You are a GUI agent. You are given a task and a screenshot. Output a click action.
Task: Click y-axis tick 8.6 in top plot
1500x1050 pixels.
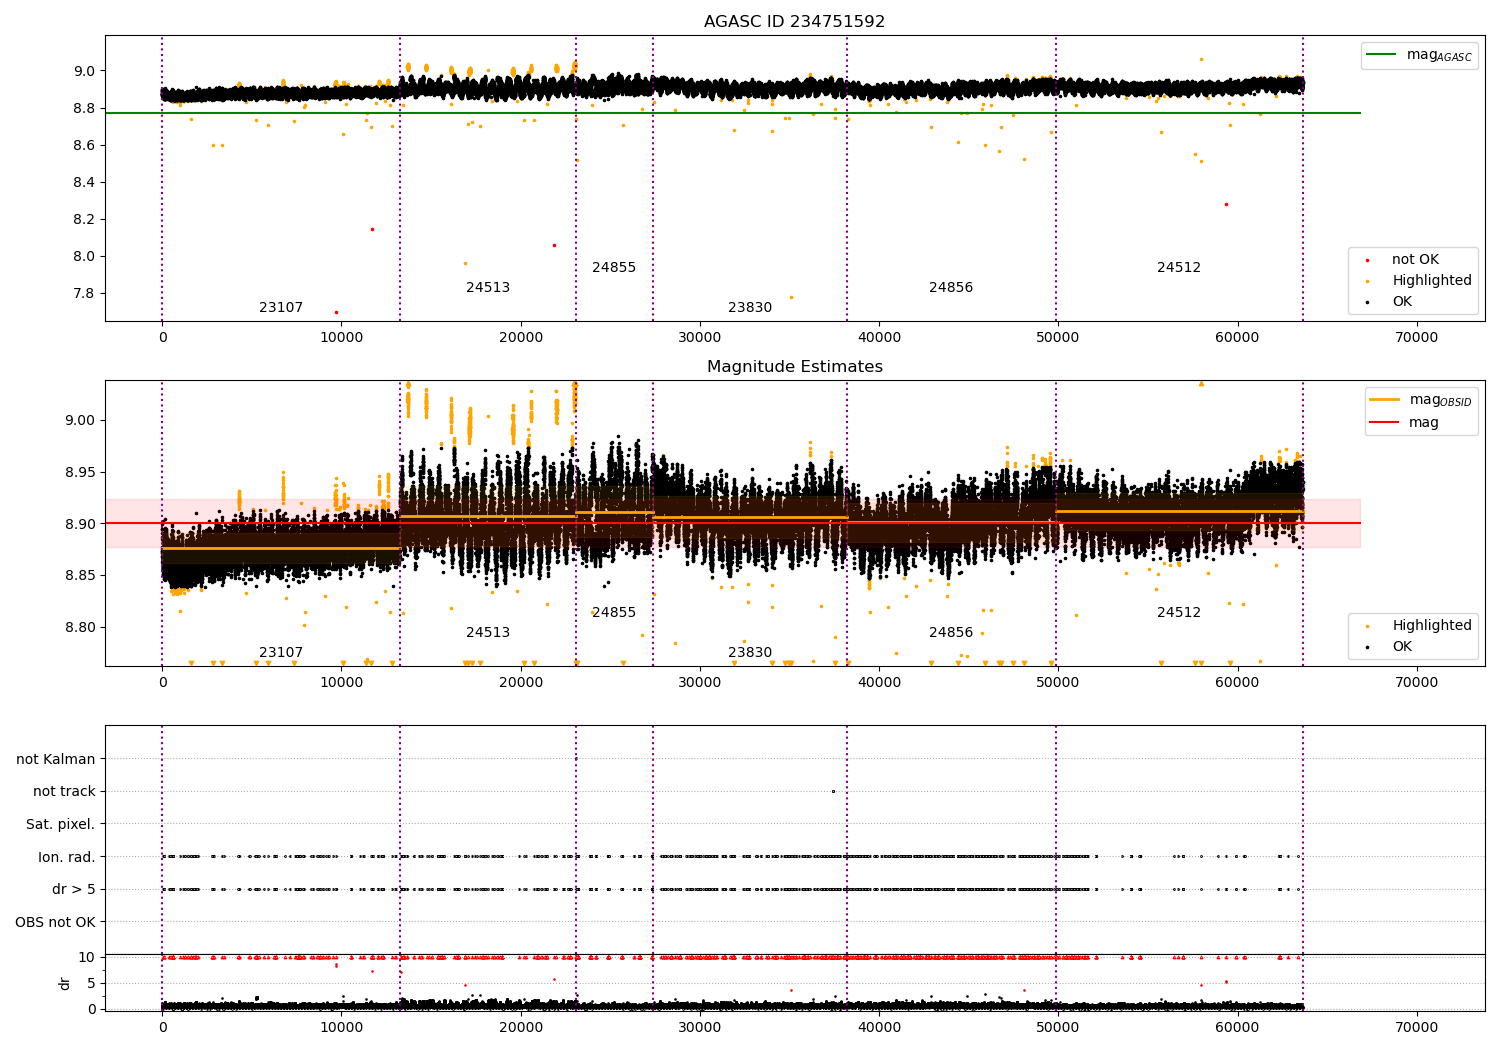[83, 146]
